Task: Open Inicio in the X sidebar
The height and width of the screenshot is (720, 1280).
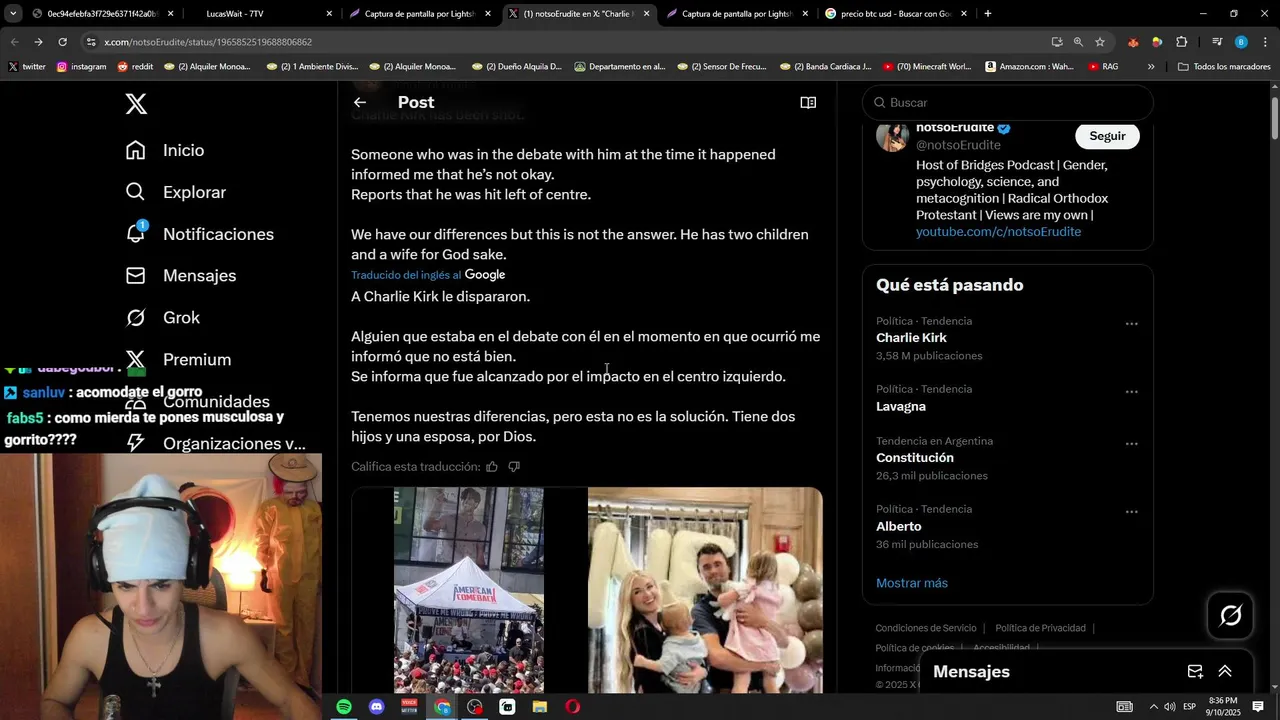Action: pos(165,150)
